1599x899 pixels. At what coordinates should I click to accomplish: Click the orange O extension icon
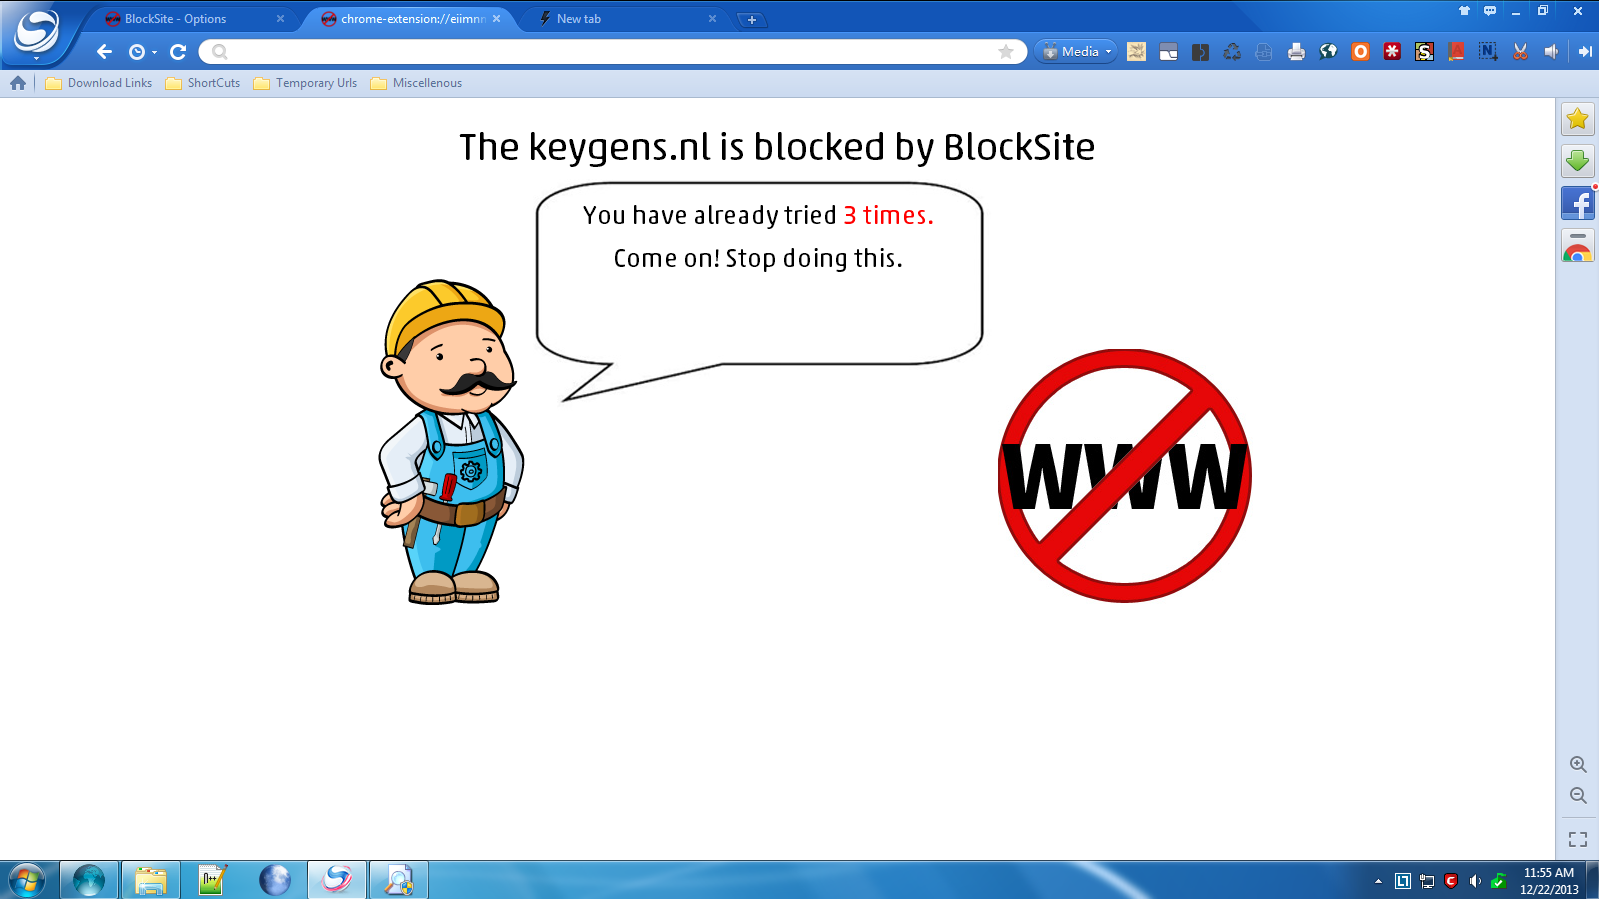[x=1360, y=51]
